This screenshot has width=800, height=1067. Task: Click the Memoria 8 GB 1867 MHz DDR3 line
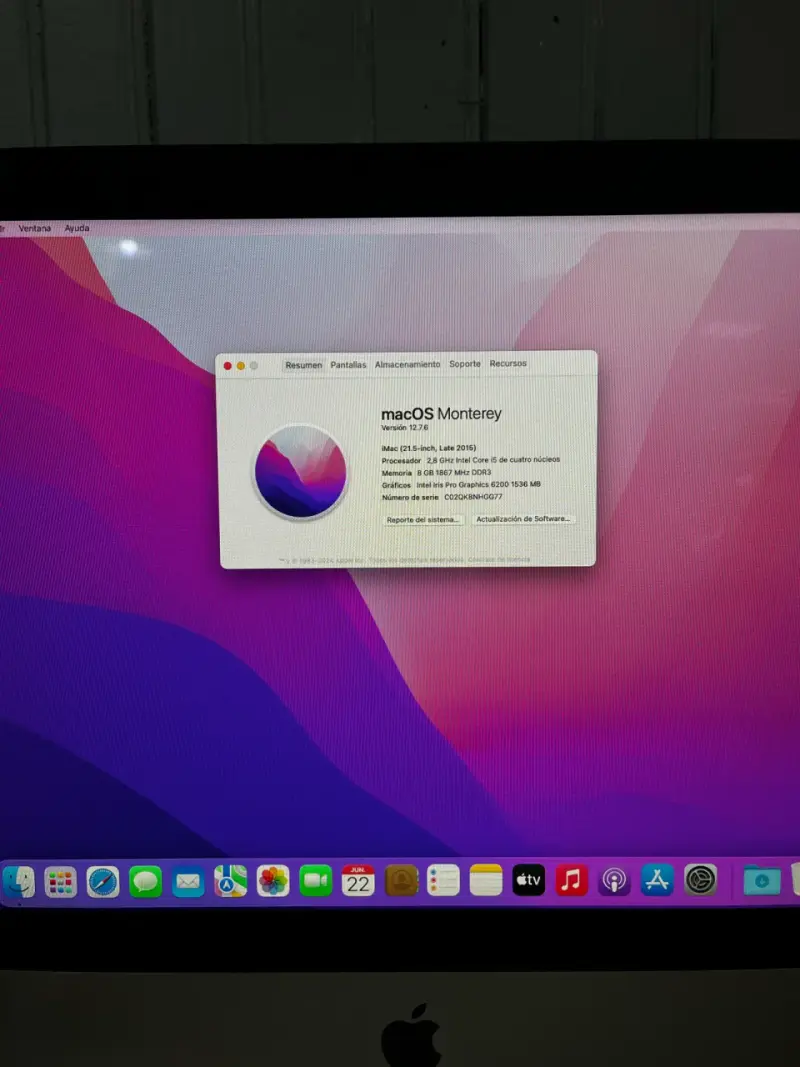click(x=436, y=473)
